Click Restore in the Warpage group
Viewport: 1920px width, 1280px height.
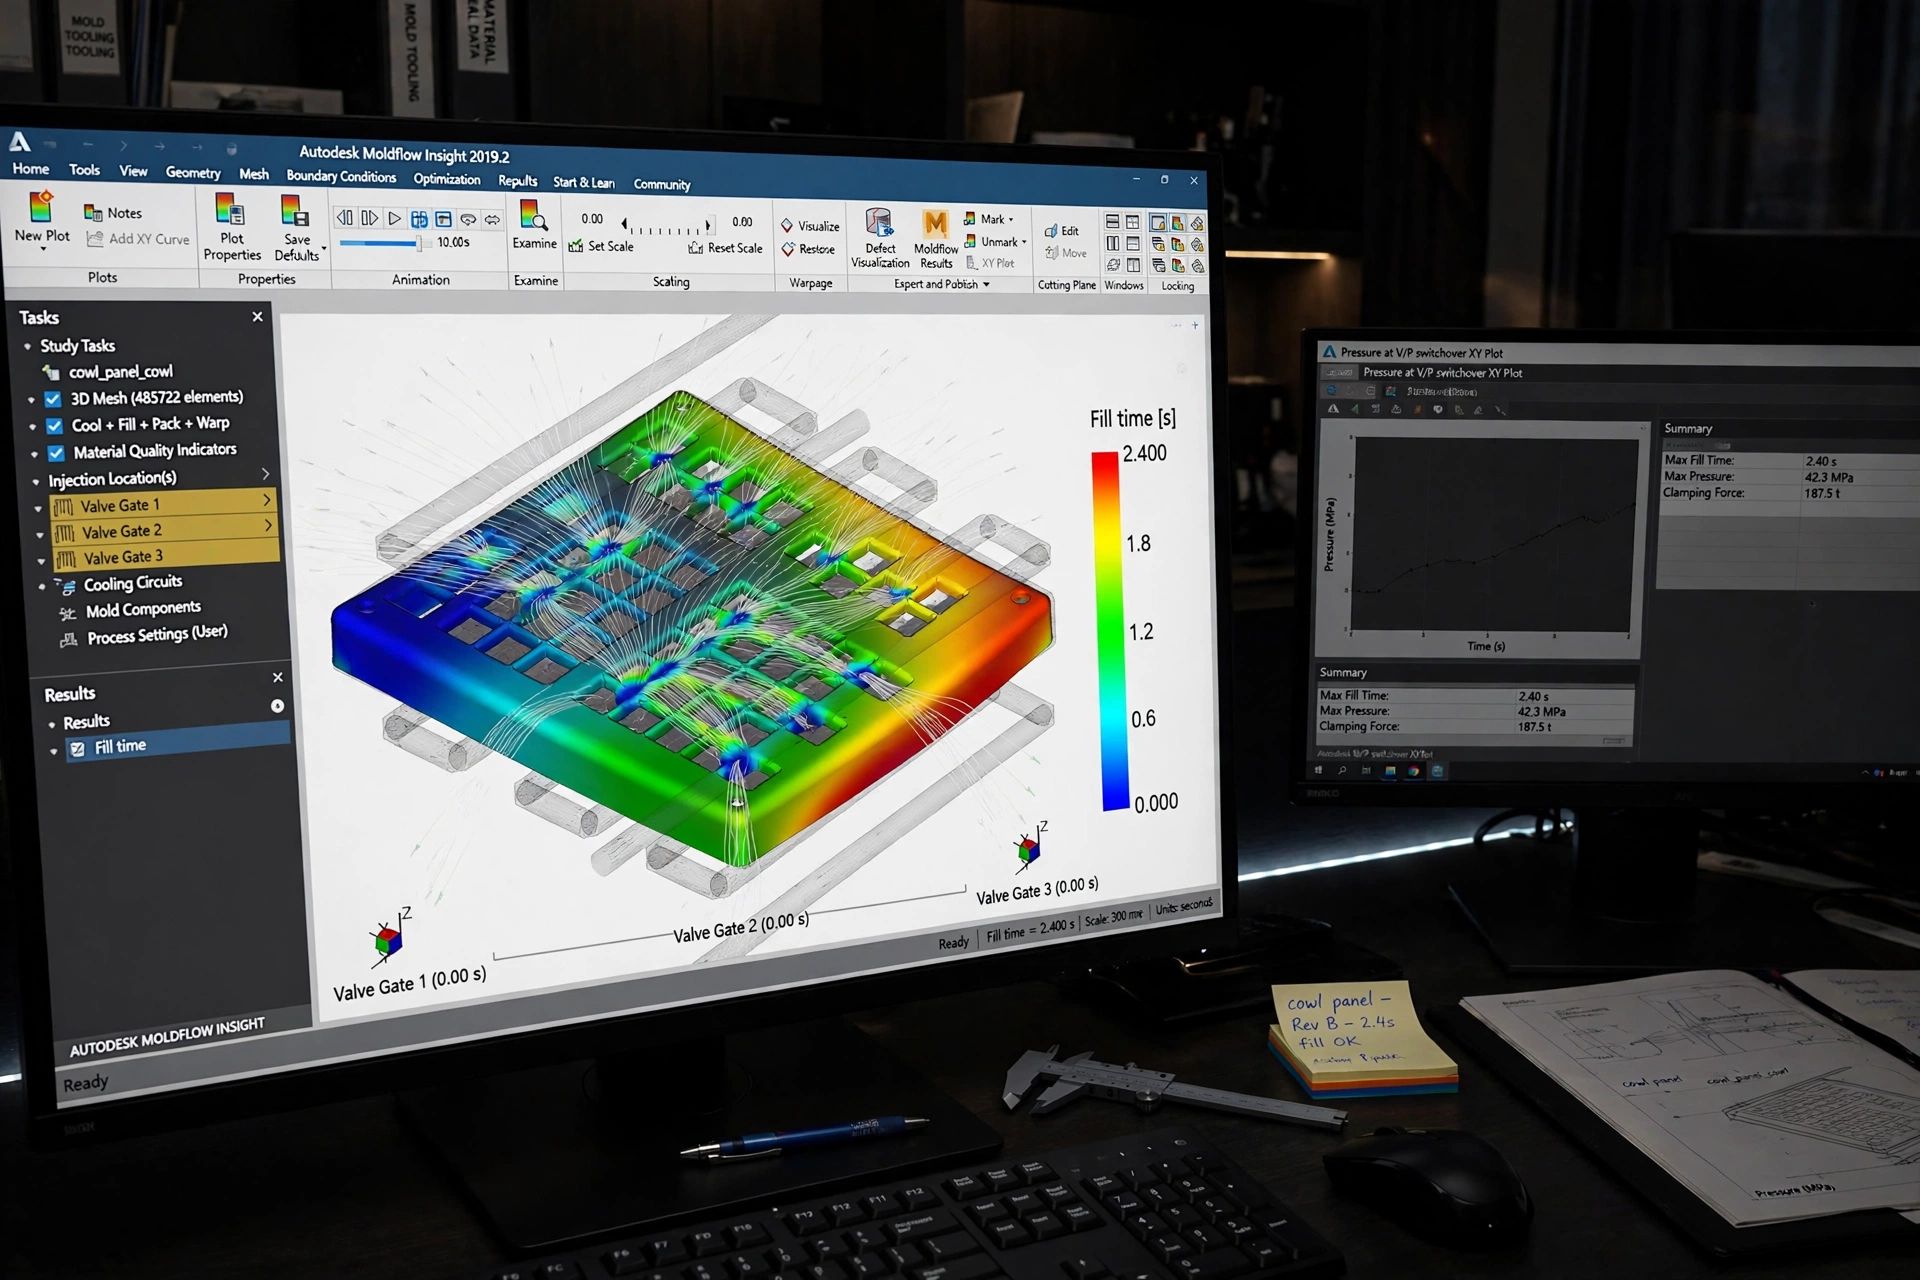(808, 249)
